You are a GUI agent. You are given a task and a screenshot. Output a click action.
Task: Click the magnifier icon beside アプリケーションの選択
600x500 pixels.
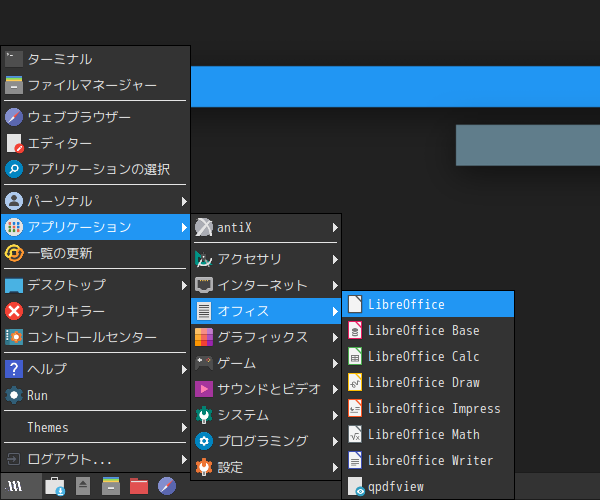pyautogui.click(x=14, y=169)
